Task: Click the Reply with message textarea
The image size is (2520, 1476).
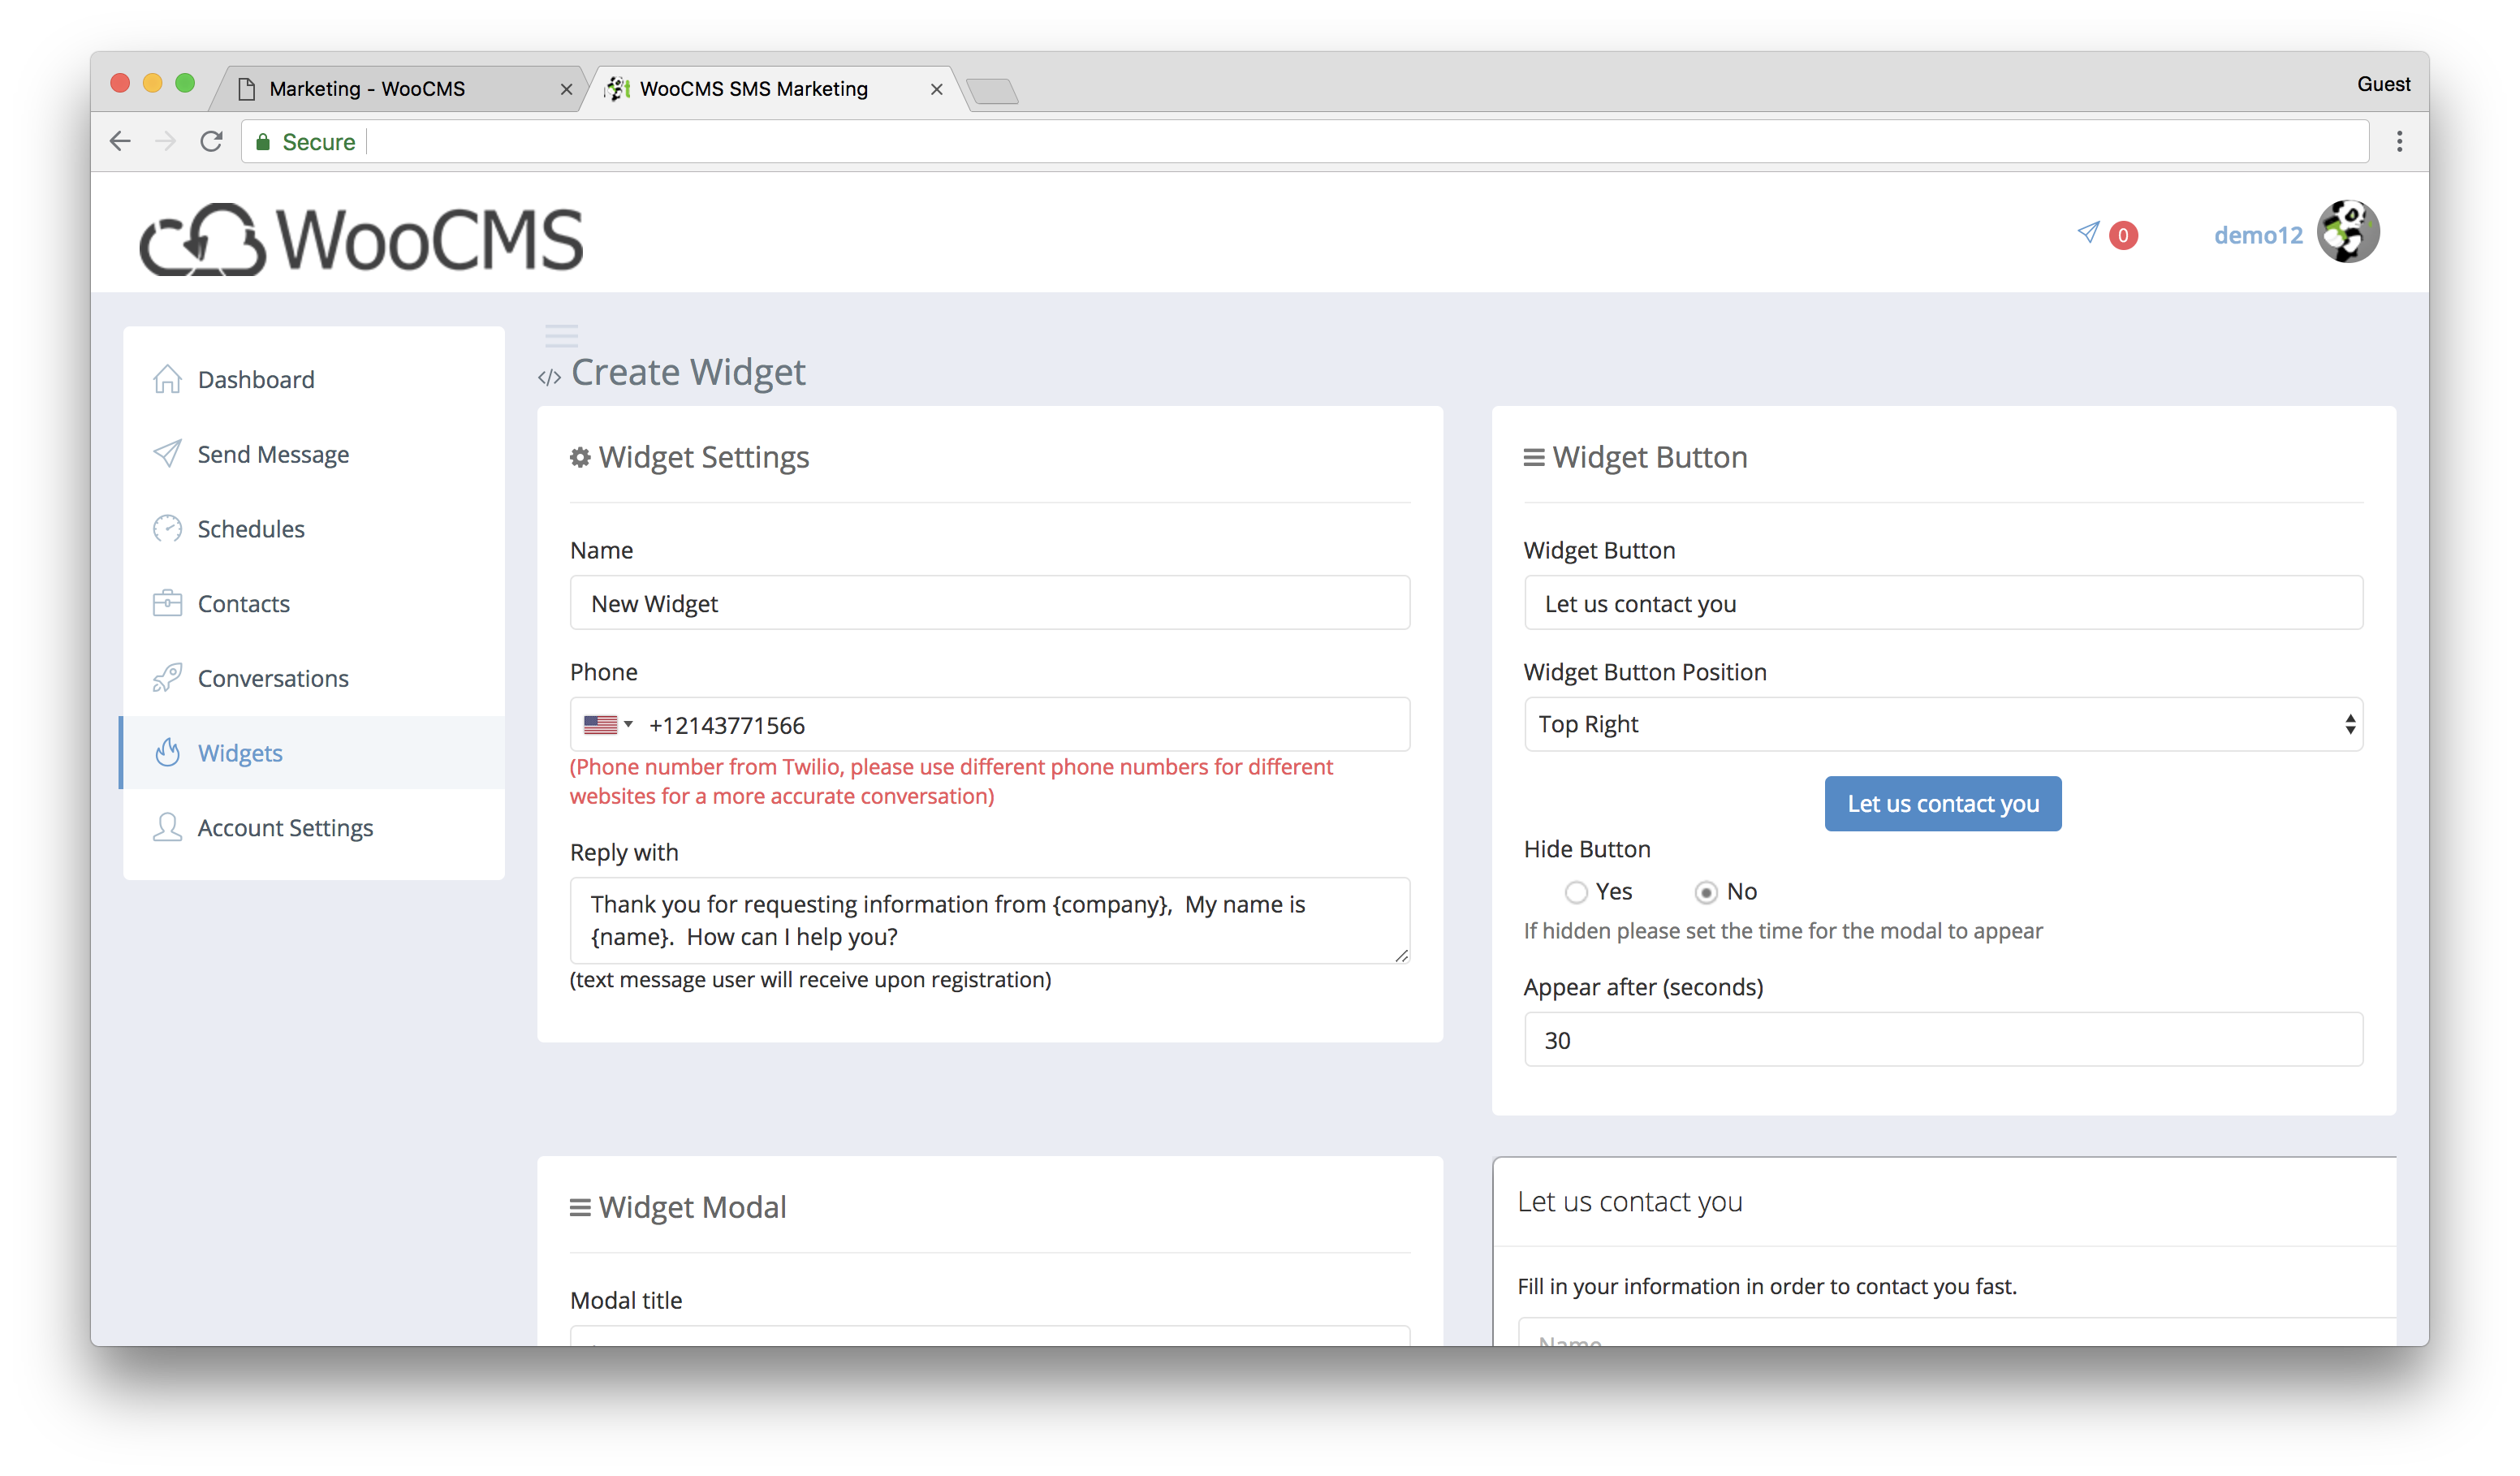Action: tap(989, 920)
